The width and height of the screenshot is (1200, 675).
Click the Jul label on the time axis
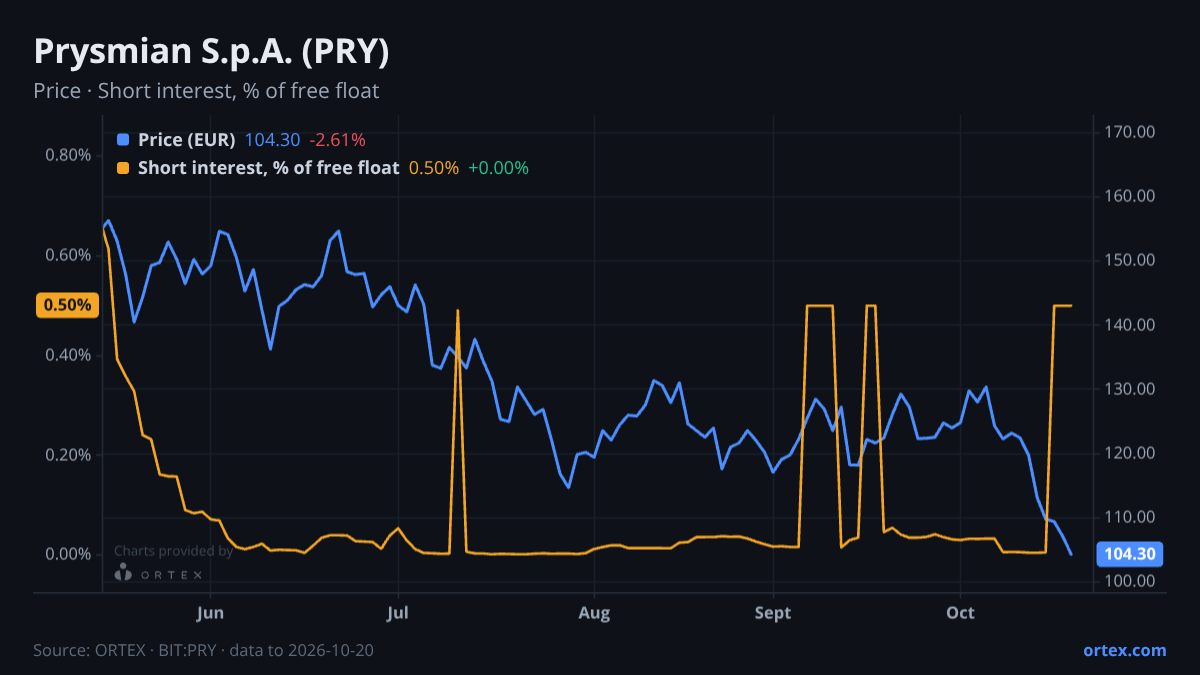pos(398,612)
